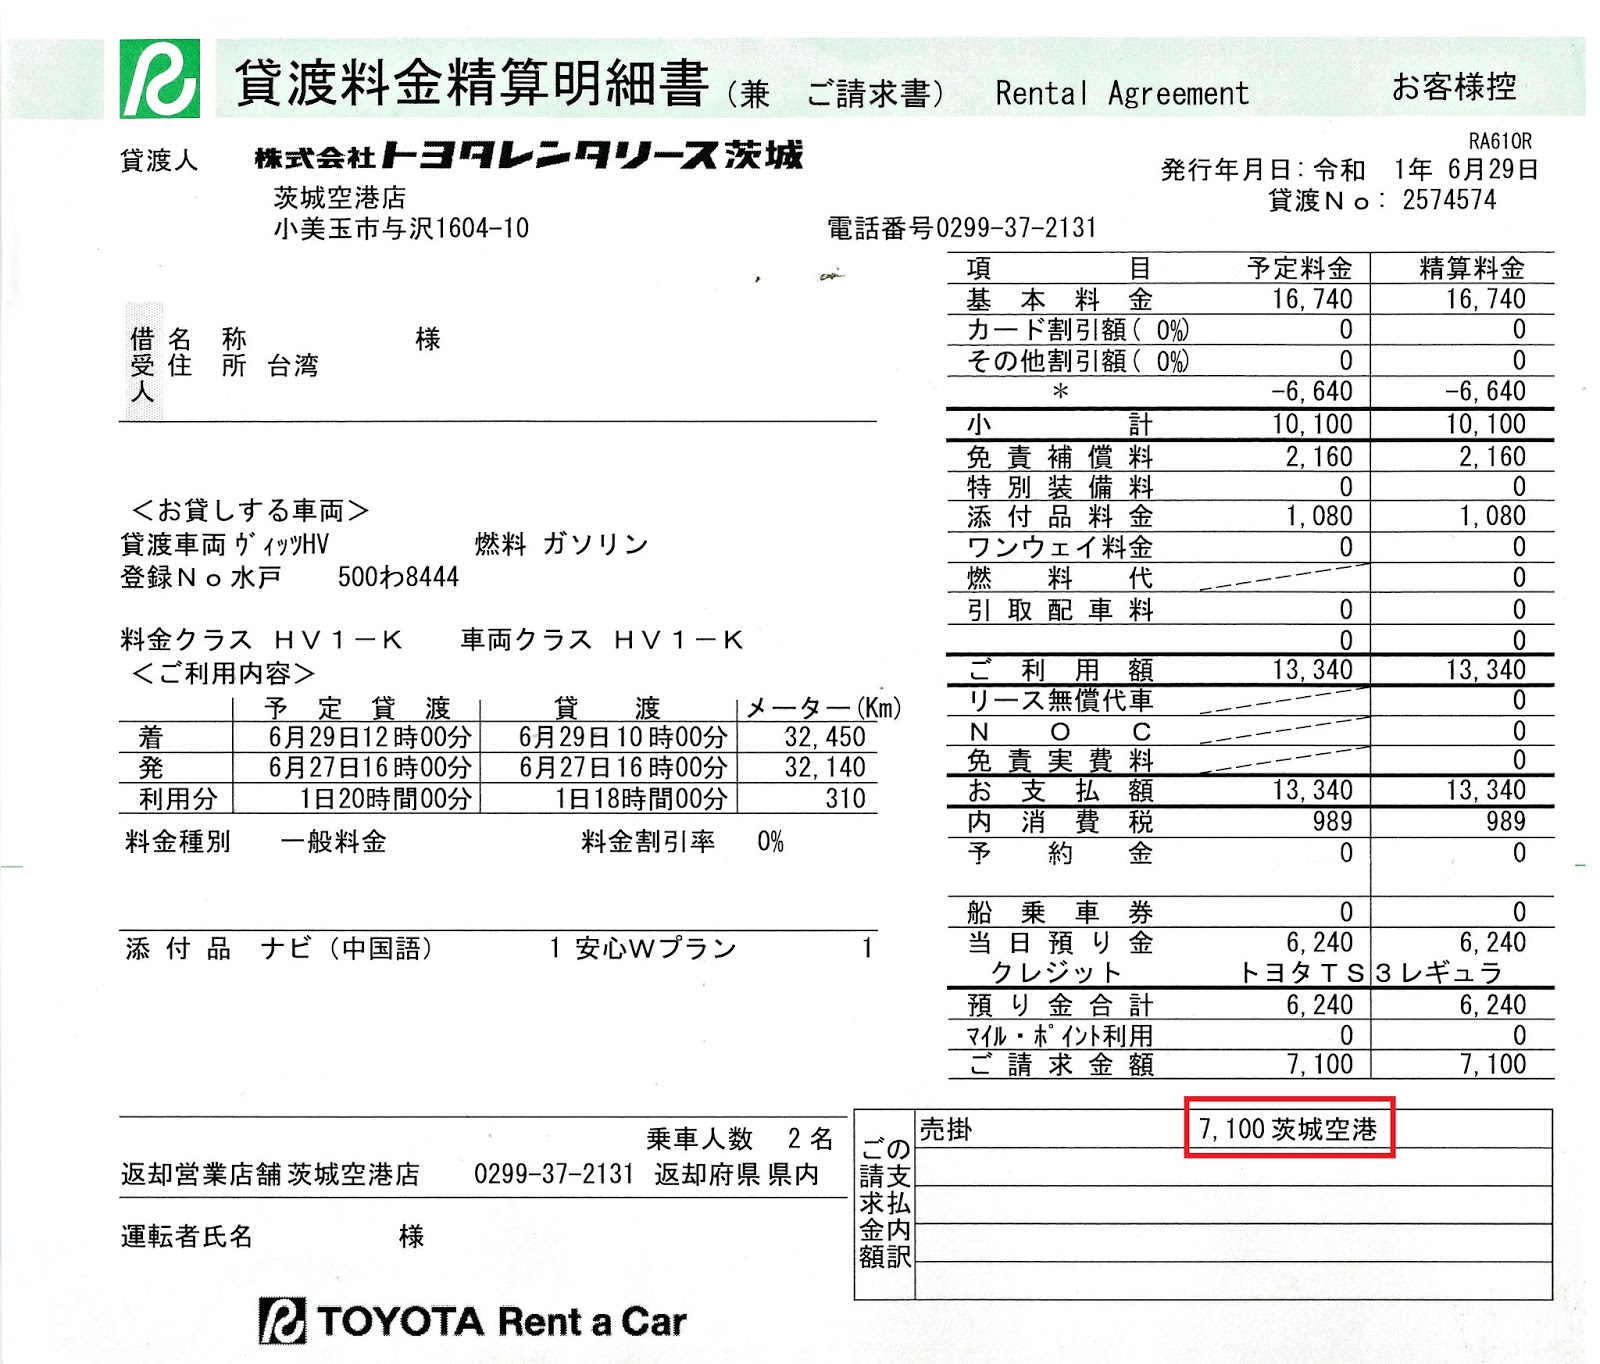The height and width of the screenshot is (1364, 1600).
Task: Select the form code RA610R
Action: click(1500, 141)
